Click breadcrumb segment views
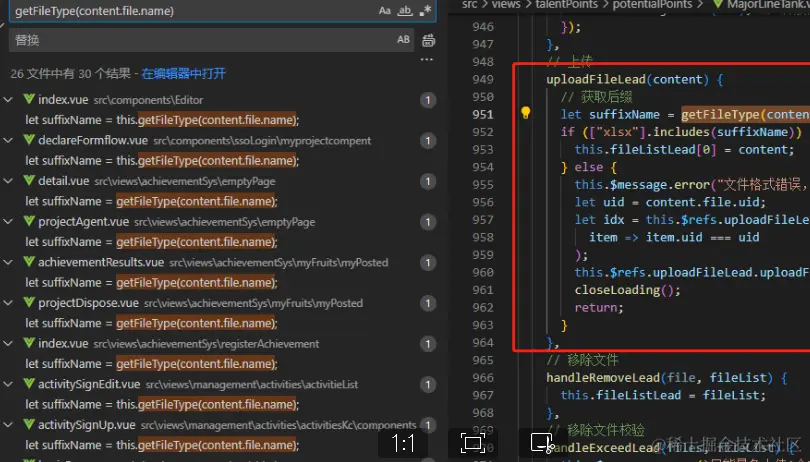Image resolution: width=810 pixels, height=462 pixels. pyautogui.click(x=506, y=4)
